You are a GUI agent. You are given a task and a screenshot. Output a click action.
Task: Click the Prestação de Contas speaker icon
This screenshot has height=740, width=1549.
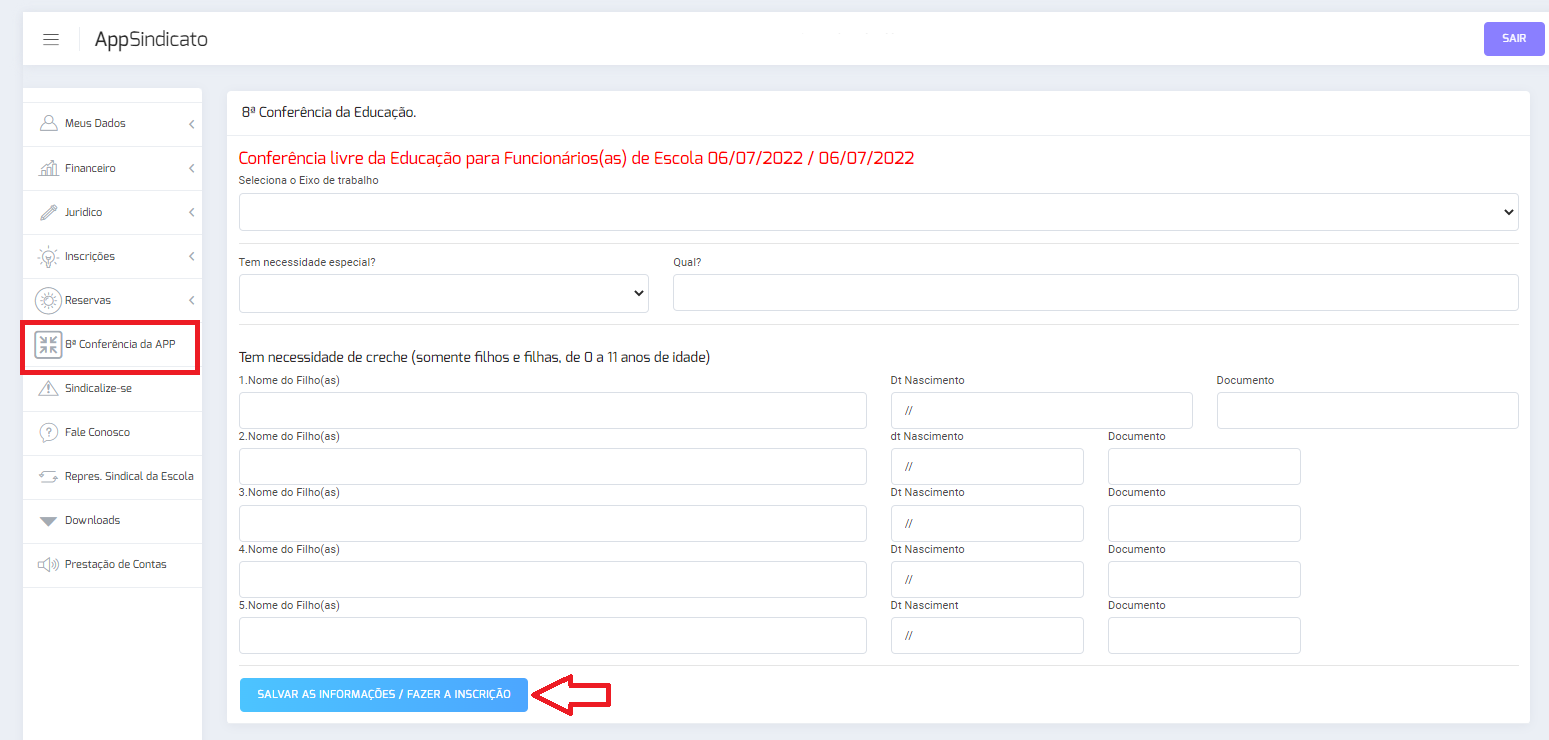click(x=48, y=564)
